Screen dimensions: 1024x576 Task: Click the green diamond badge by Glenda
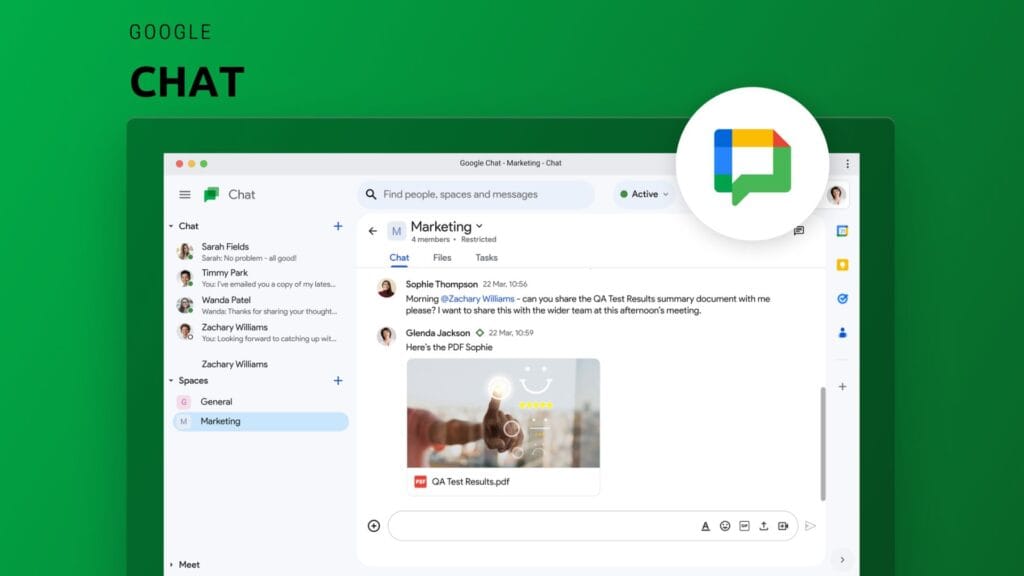tap(480, 332)
